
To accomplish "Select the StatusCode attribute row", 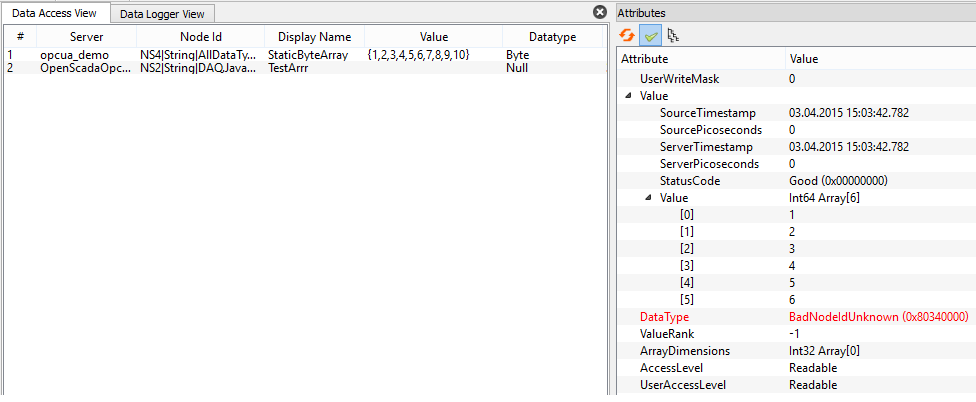I will [x=690, y=181].
